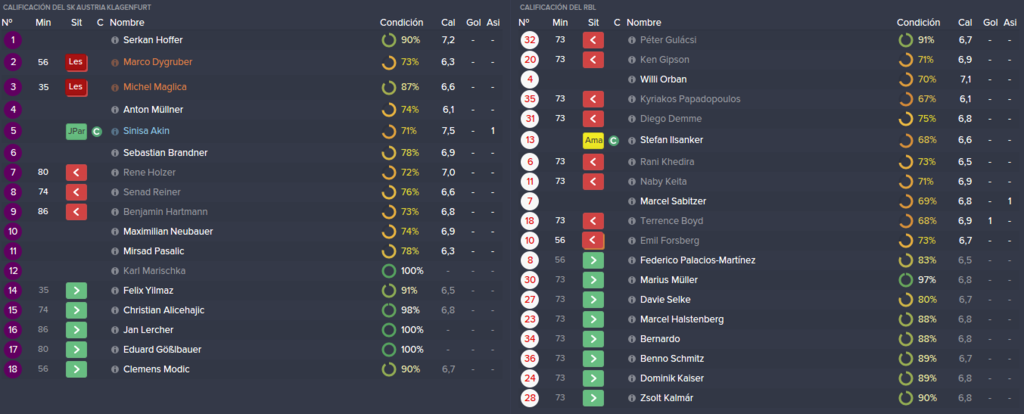Click Péter Gulácsi's red substituted-off arrow

[594, 40]
